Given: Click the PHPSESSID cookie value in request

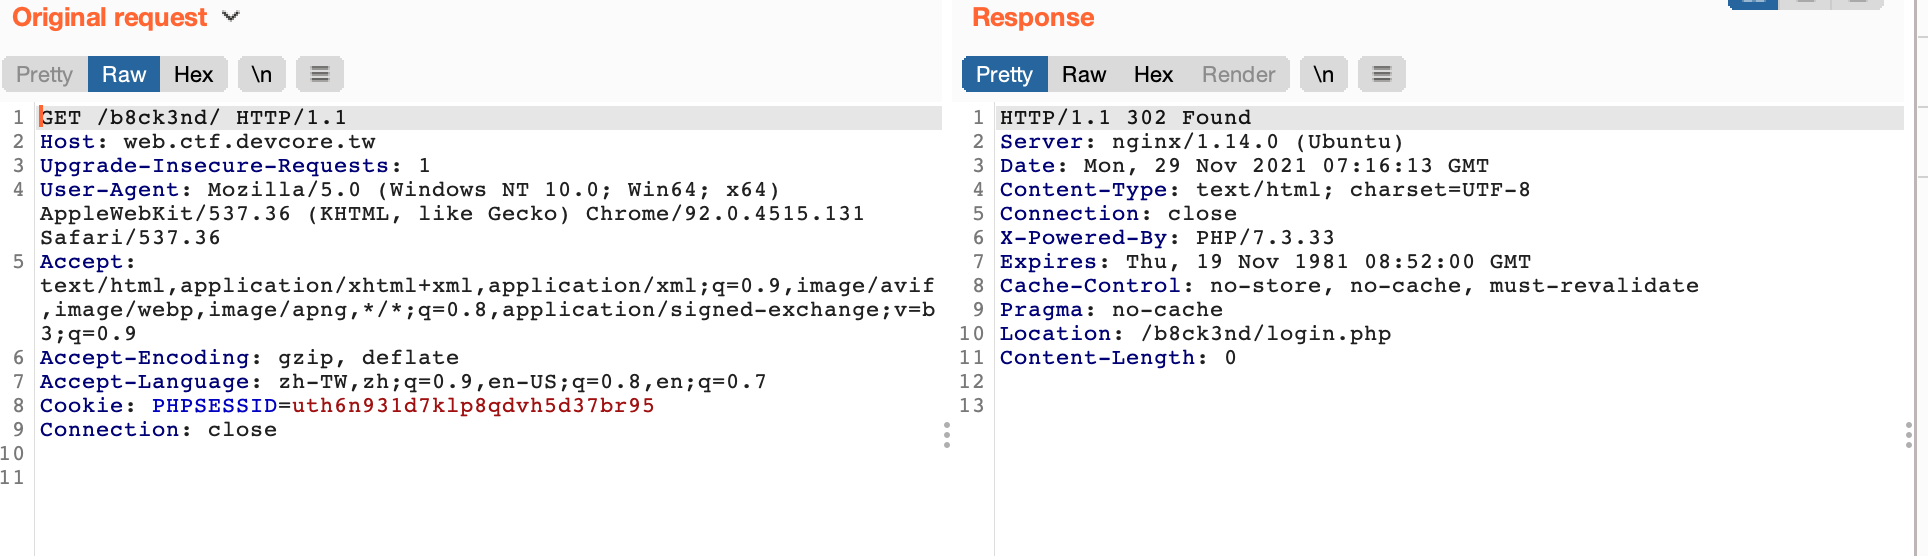Looking at the screenshot, I should pyautogui.click(x=473, y=406).
